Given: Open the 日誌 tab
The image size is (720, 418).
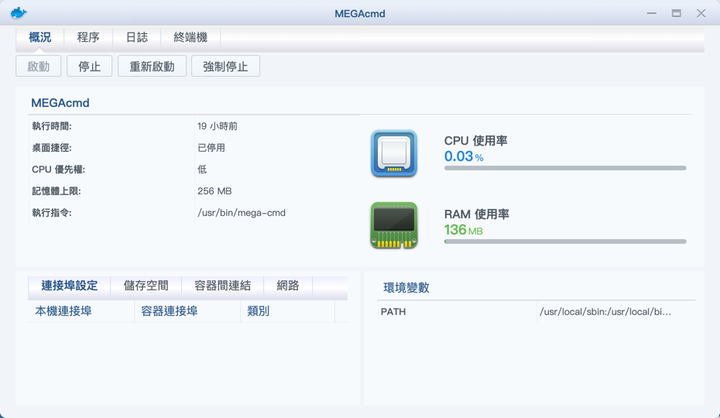Looking at the screenshot, I should 137,37.
